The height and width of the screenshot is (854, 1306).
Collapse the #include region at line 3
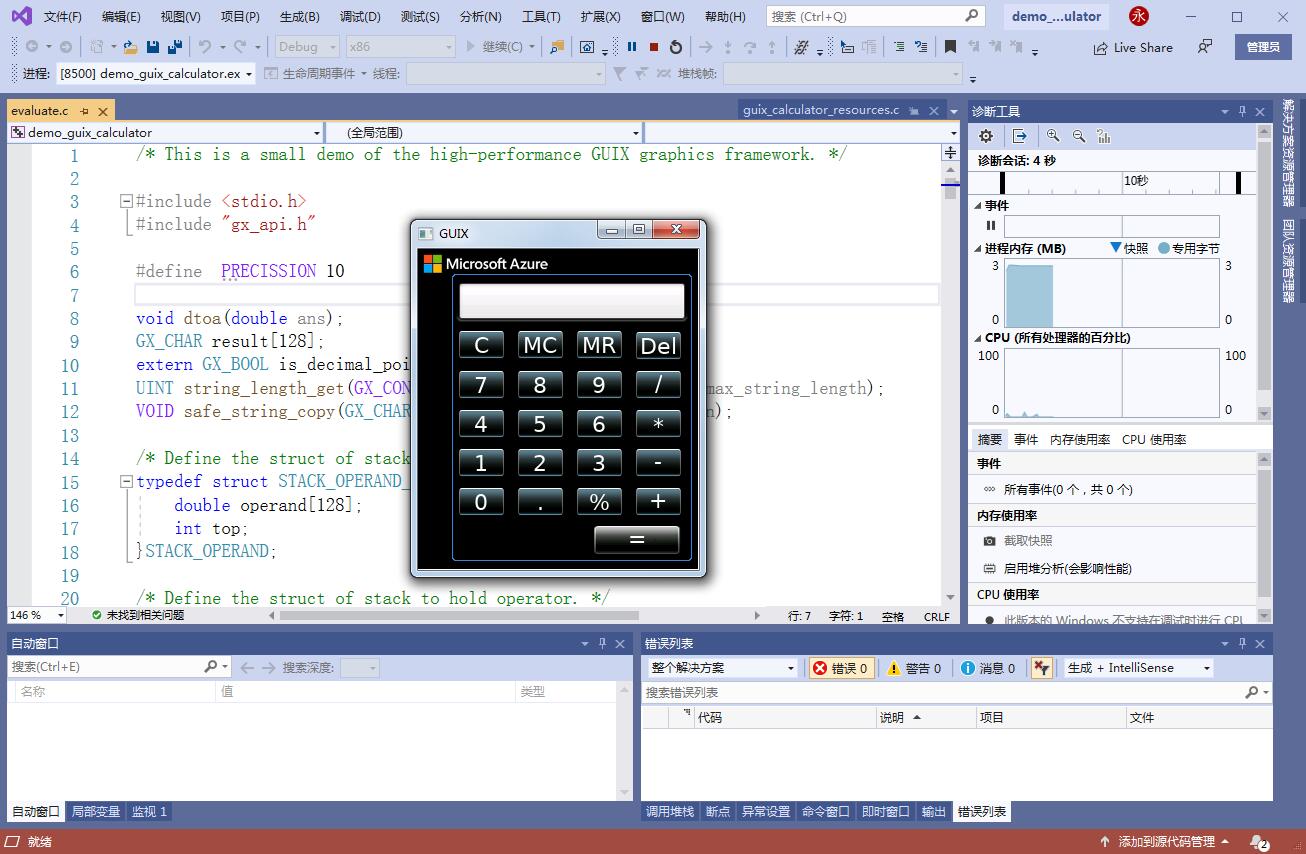127,201
